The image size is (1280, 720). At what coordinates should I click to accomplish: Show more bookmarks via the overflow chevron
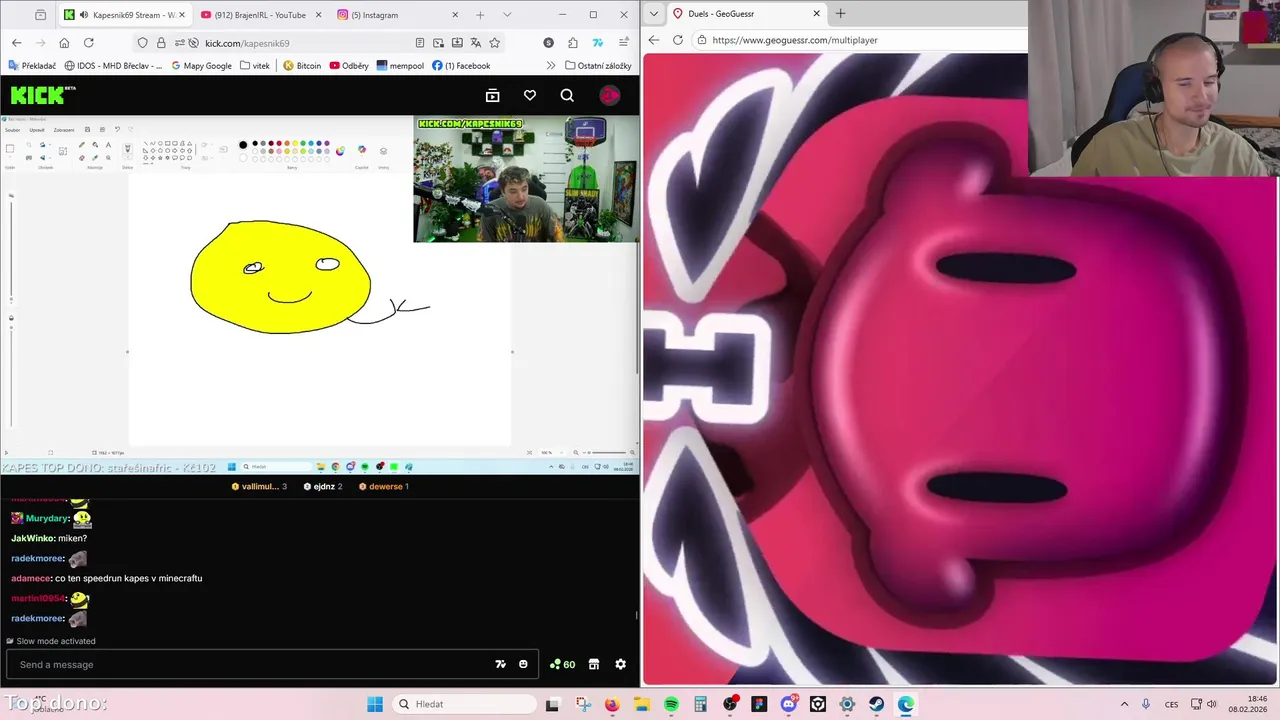pos(550,66)
